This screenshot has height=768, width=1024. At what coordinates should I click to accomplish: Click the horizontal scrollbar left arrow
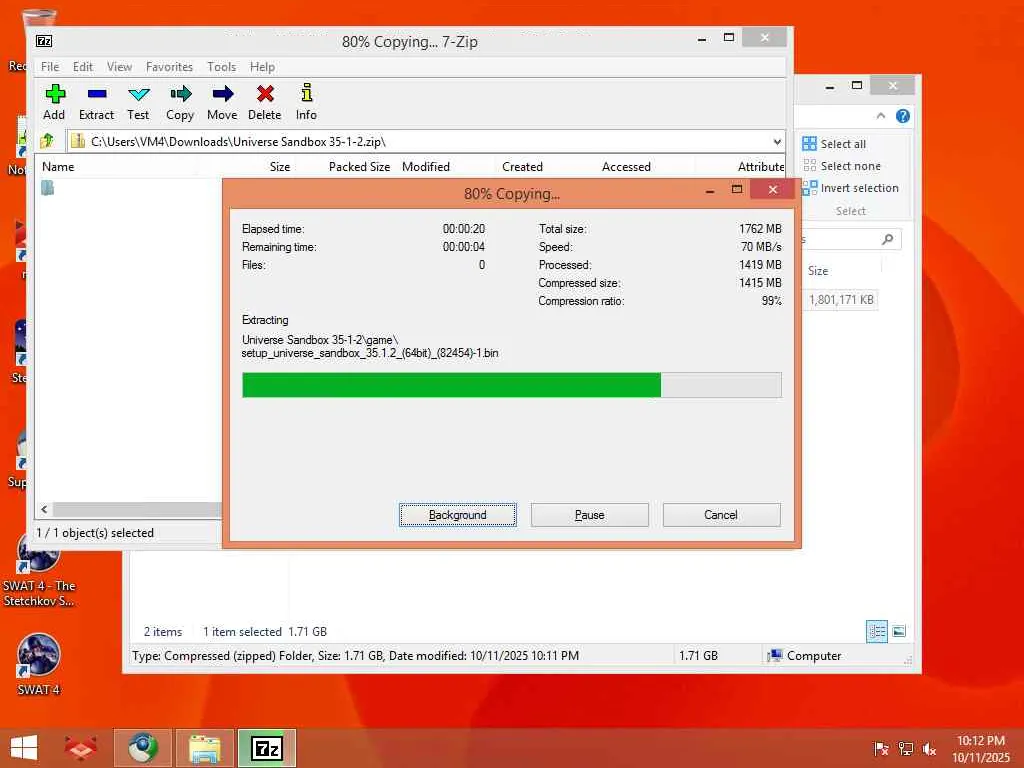point(44,509)
